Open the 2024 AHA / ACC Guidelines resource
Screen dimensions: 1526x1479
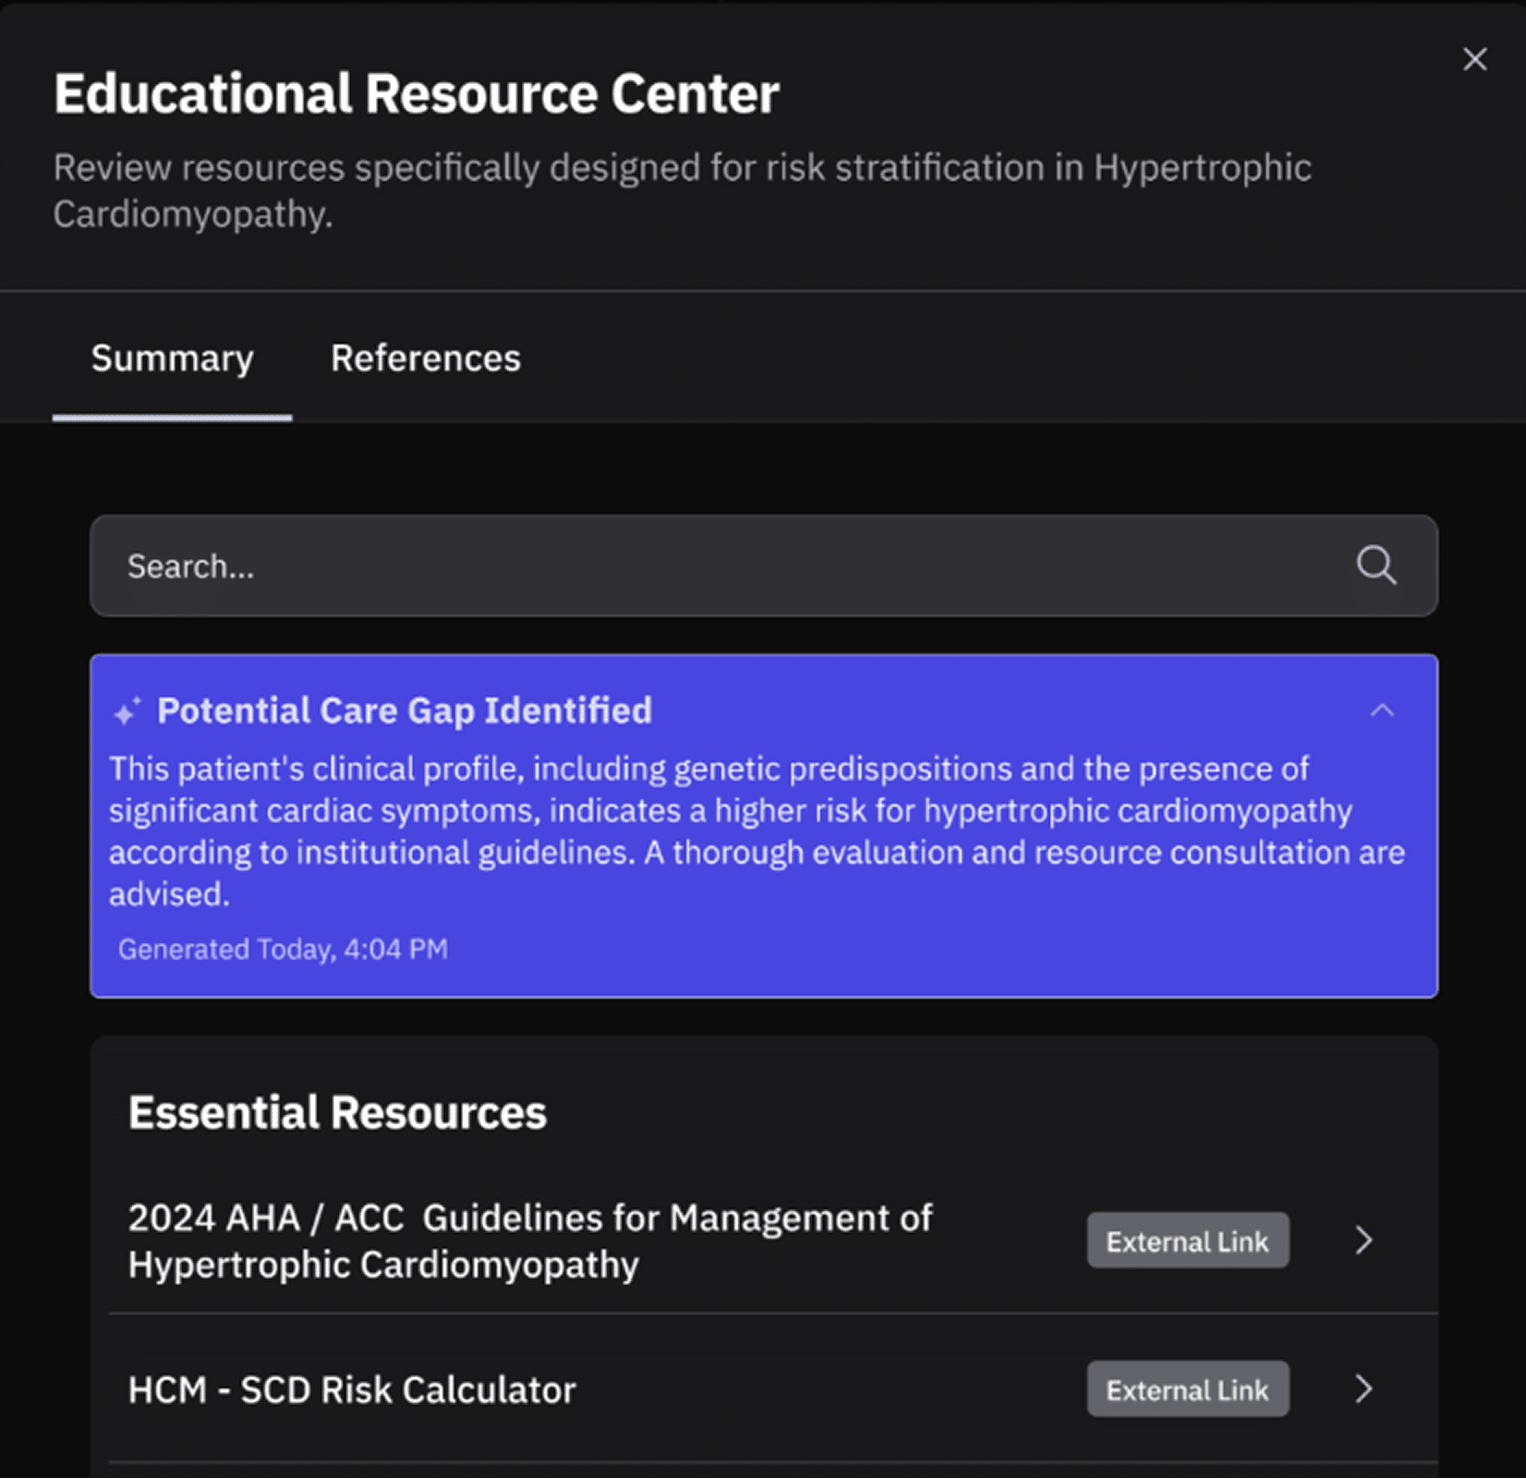pos(530,1241)
